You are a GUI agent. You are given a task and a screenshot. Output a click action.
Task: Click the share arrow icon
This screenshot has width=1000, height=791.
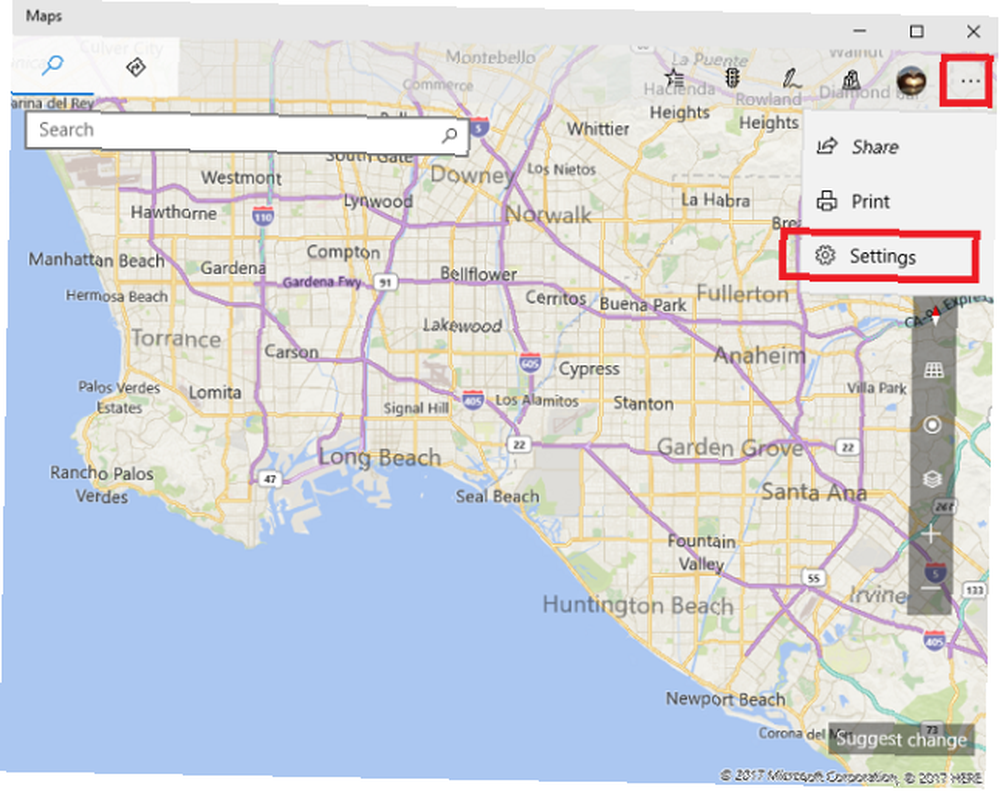827,146
